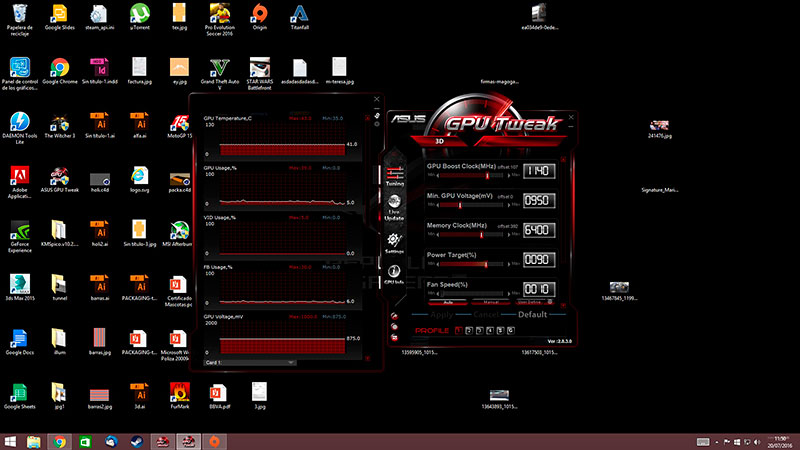
Task: Launch GeForce Experience desktop icon
Action: click(x=18, y=228)
